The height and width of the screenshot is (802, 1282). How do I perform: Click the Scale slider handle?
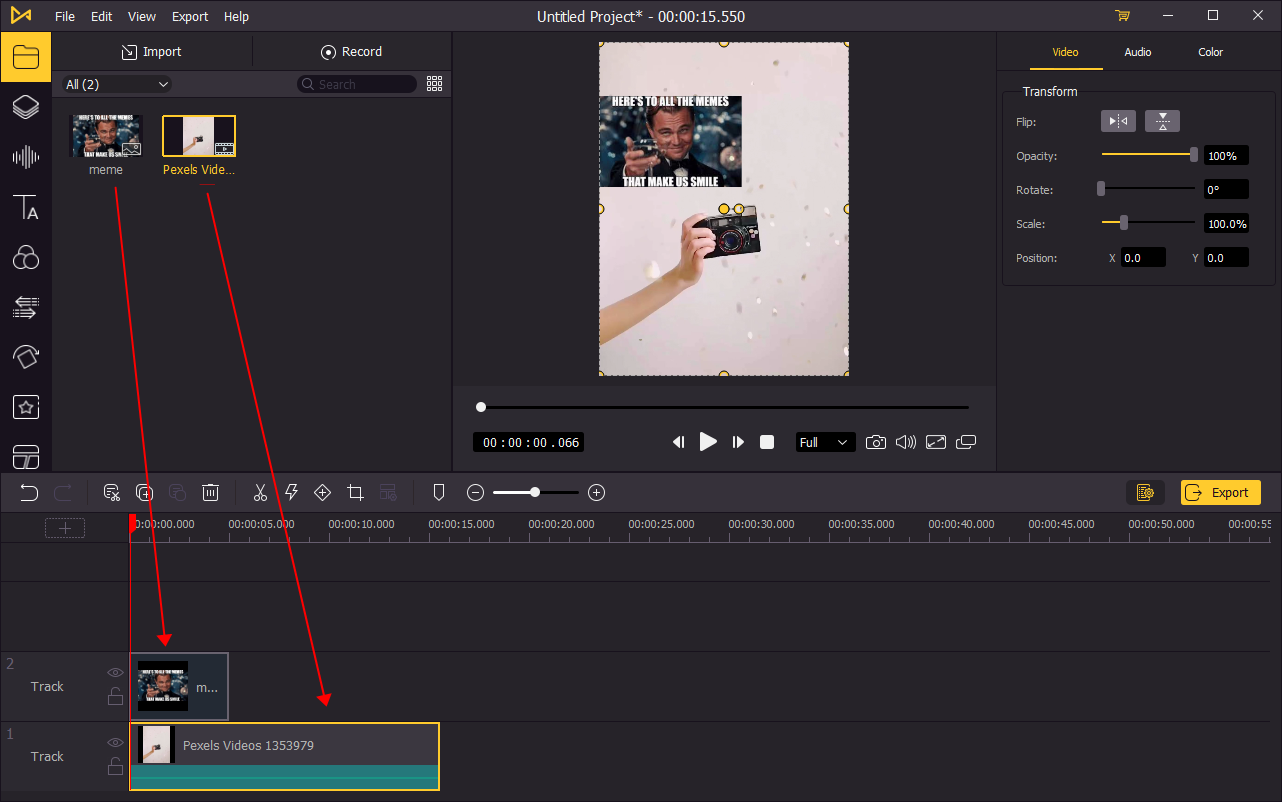tap(1124, 222)
